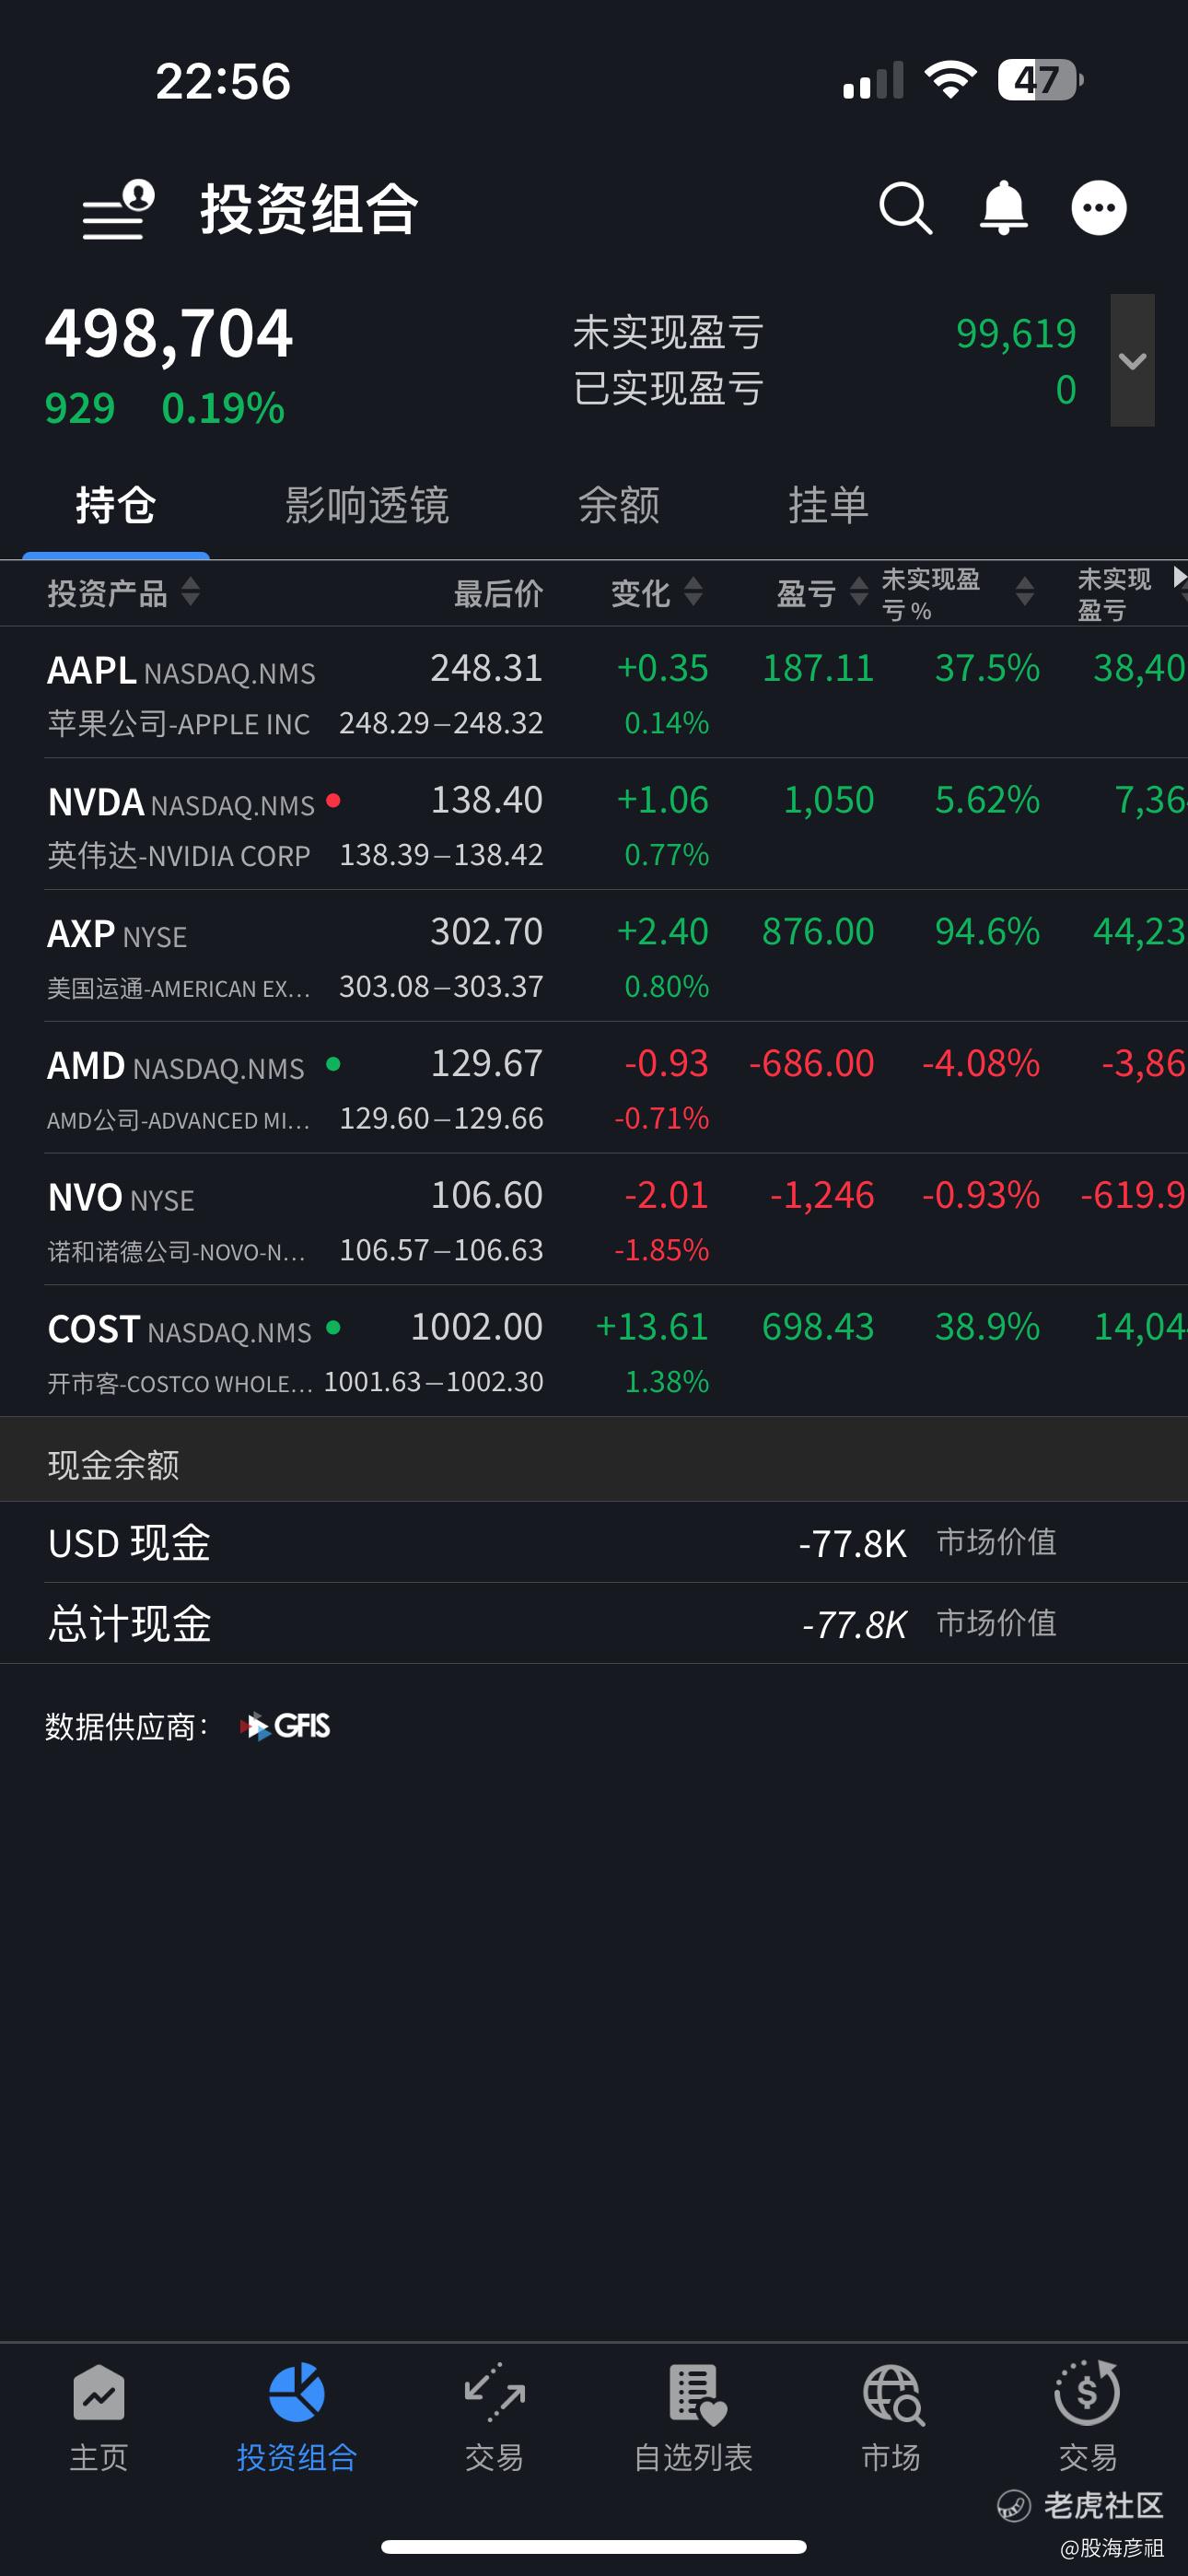Open the more options ellipsis button
This screenshot has width=1188, height=2576.
tap(1098, 209)
